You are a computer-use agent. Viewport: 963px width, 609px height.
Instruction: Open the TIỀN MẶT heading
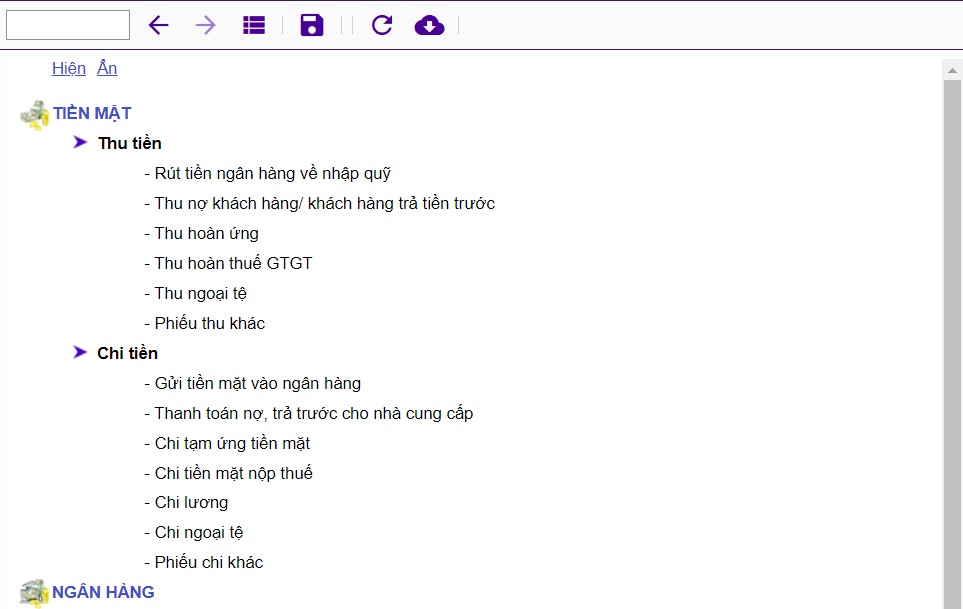pos(92,114)
